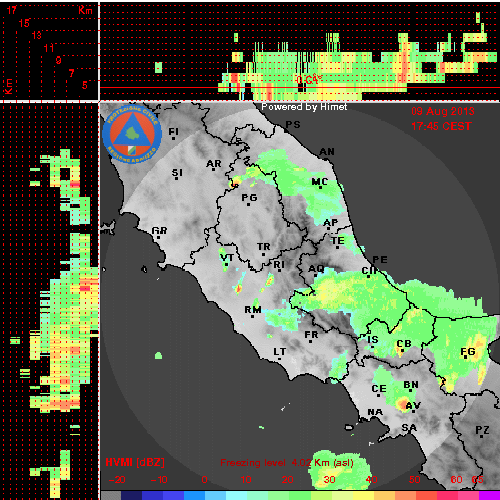Image resolution: width=500 pixels, height=500 pixels.
Task: Click the RI city label on the map
Action: (279, 265)
